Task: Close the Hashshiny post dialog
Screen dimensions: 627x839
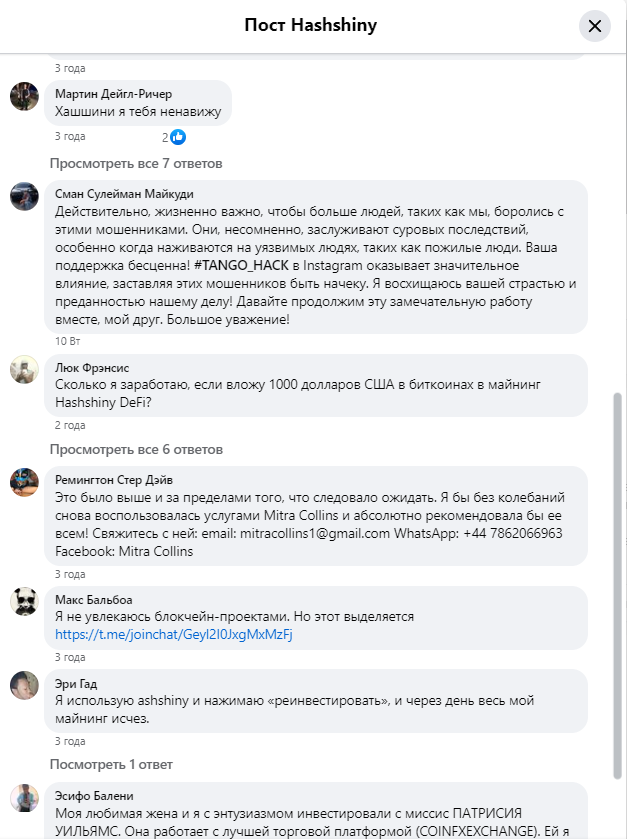Action: point(594,26)
